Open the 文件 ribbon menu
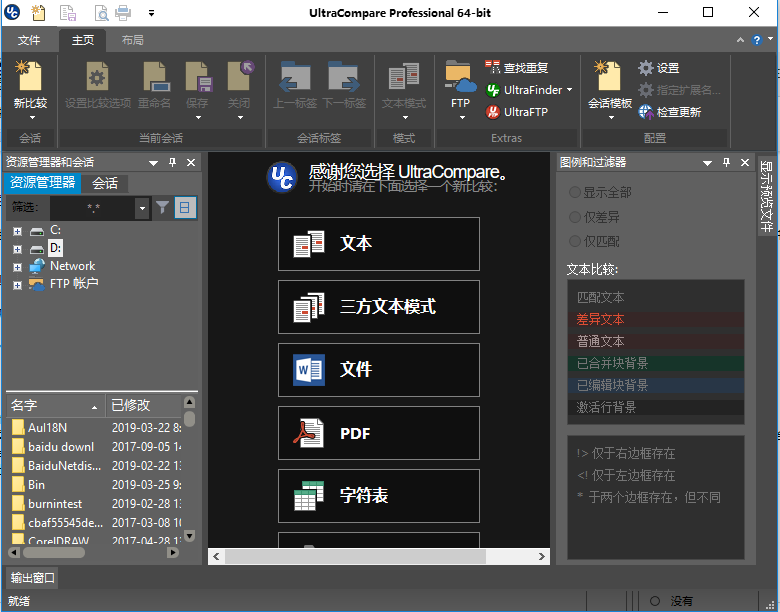The height and width of the screenshot is (612, 780). 28,40
